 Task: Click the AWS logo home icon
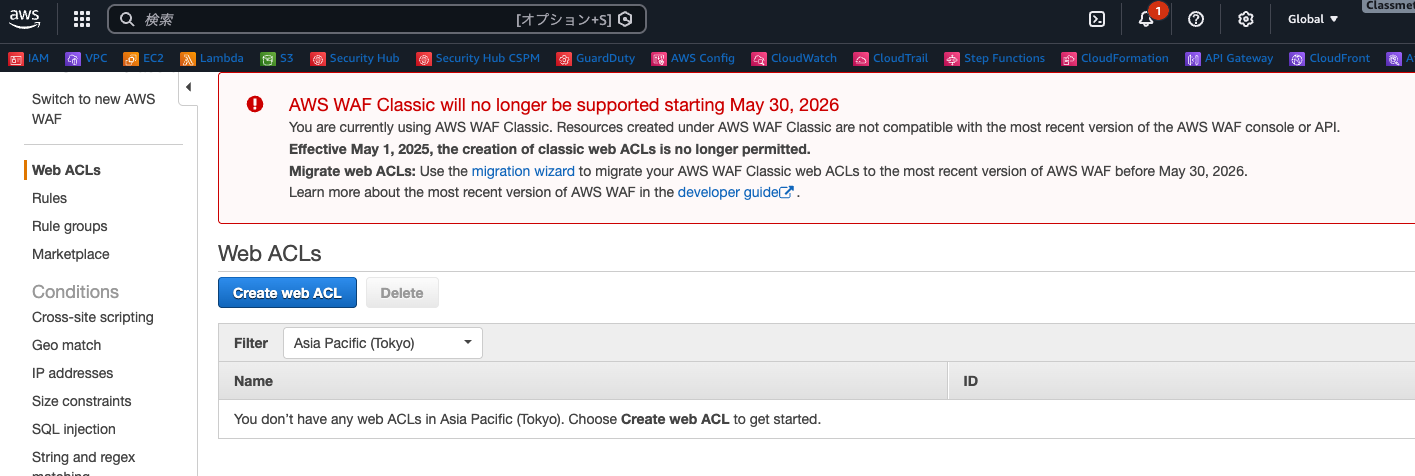pos(25,18)
